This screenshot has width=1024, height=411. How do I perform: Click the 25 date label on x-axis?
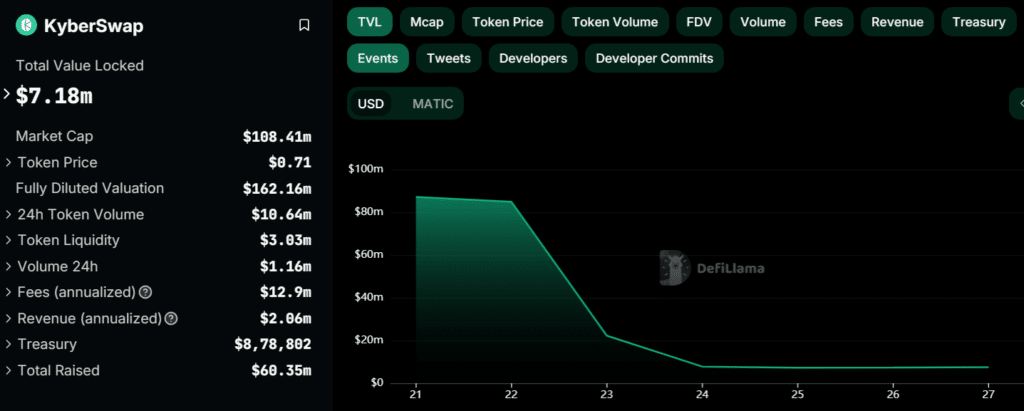coord(797,395)
